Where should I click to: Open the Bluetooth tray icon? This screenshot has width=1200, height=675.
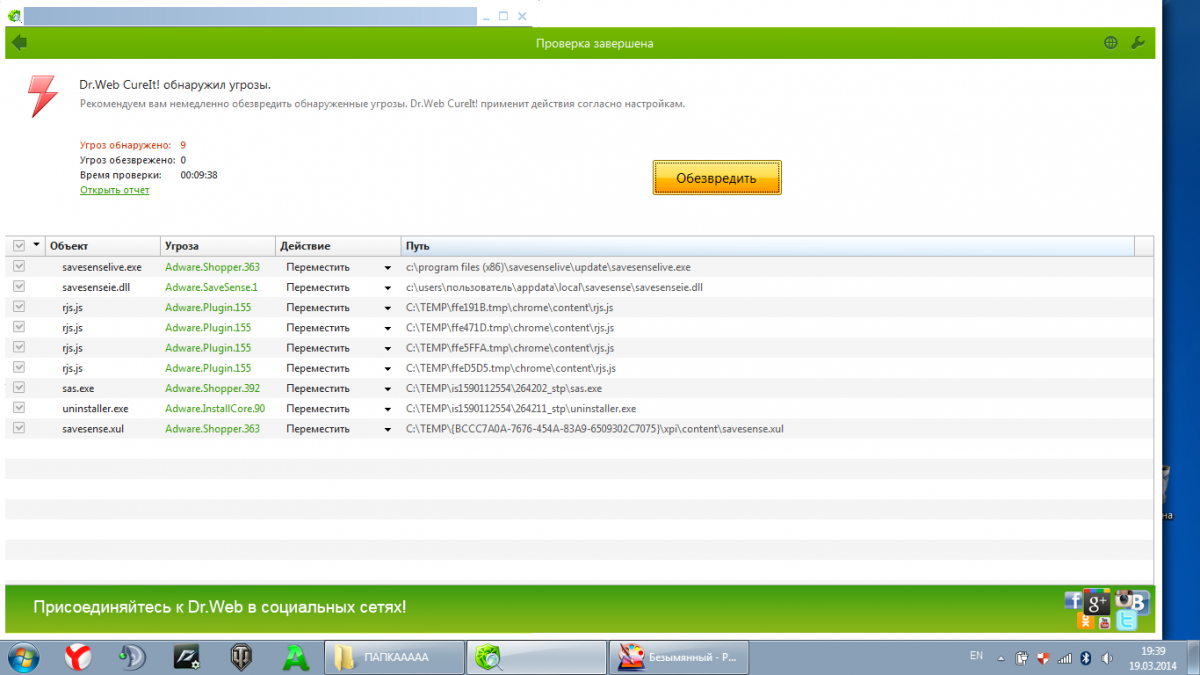pyautogui.click(x=1085, y=658)
